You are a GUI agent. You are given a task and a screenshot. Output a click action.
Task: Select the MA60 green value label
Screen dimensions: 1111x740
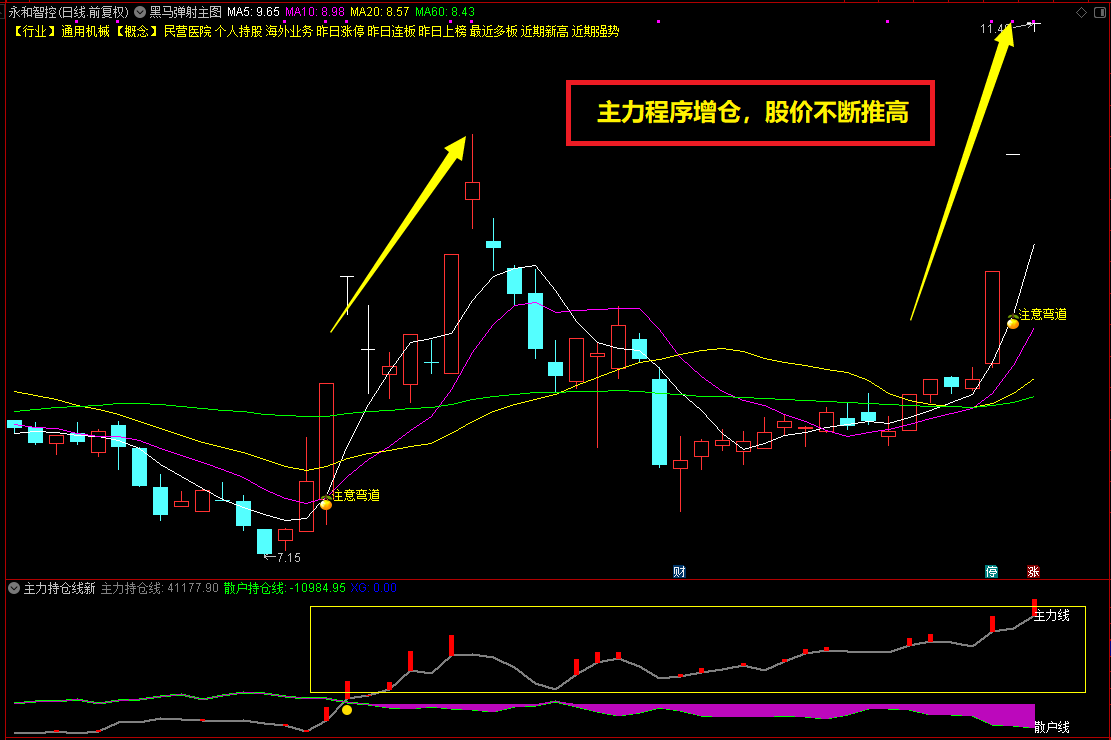pyautogui.click(x=445, y=12)
